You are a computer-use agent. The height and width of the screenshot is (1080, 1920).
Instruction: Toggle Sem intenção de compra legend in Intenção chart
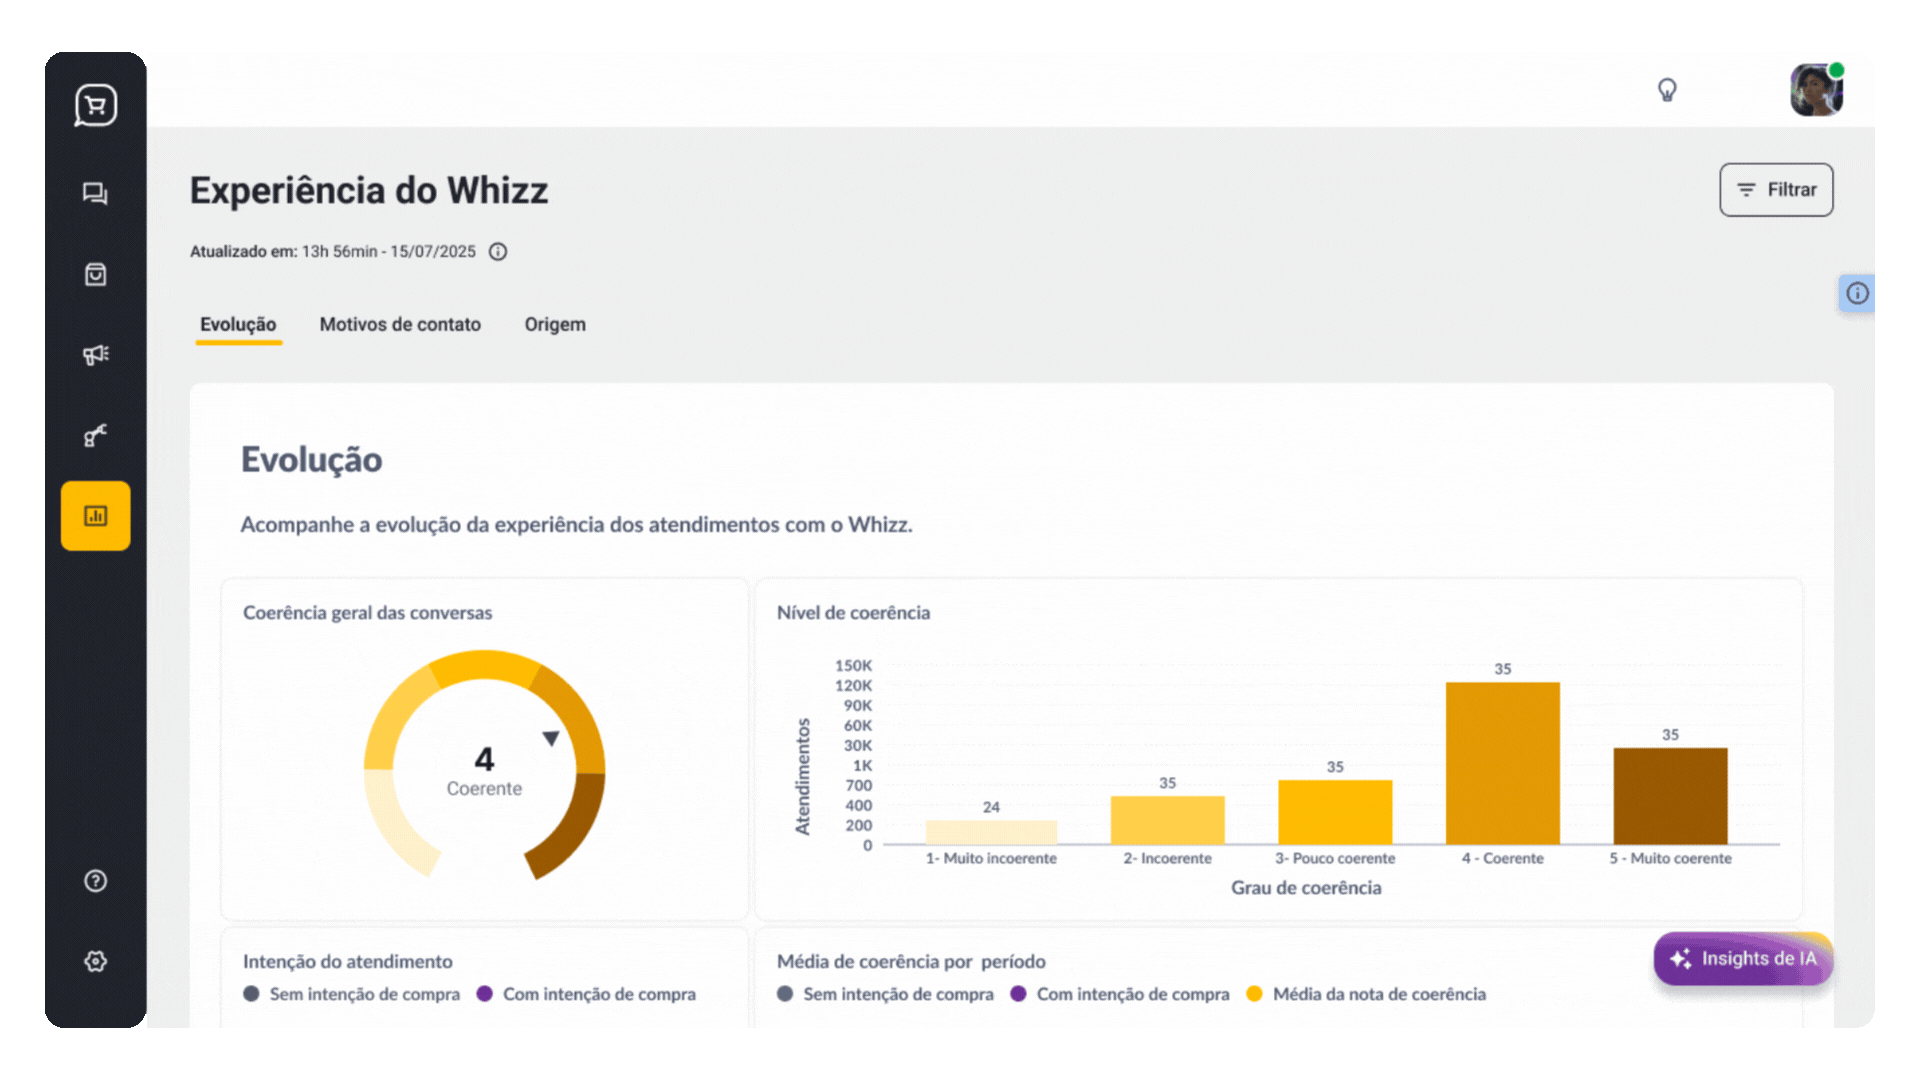(x=352, y=994)
